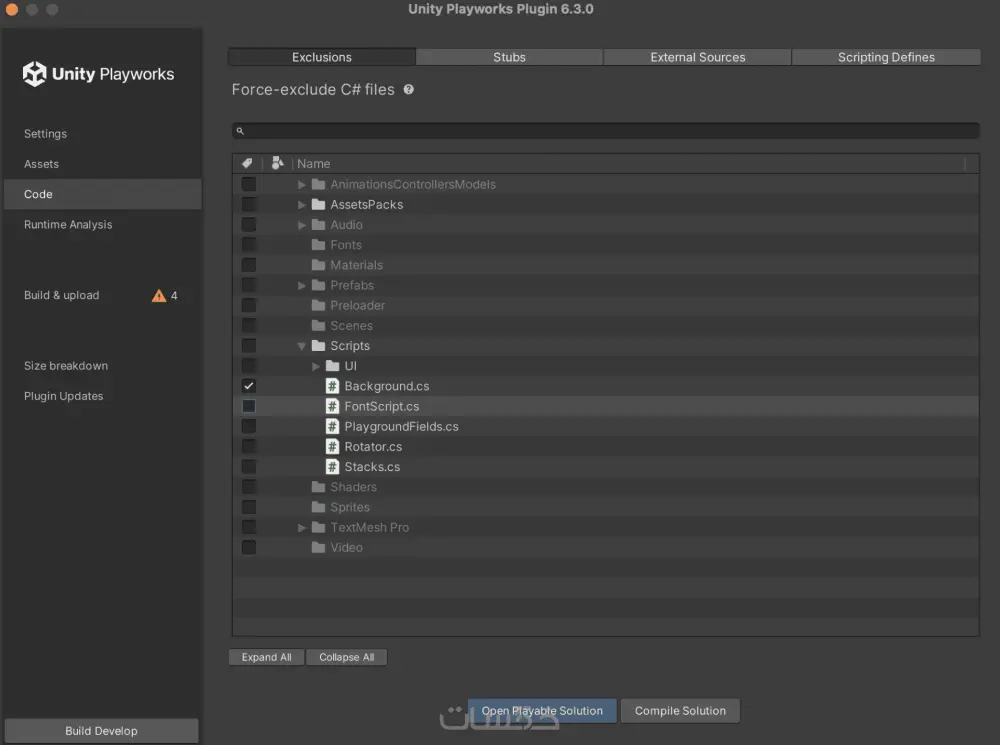The image size is (1000, 745).
Task: Click the Collapse All button
Action: click(x=346, y=657)
